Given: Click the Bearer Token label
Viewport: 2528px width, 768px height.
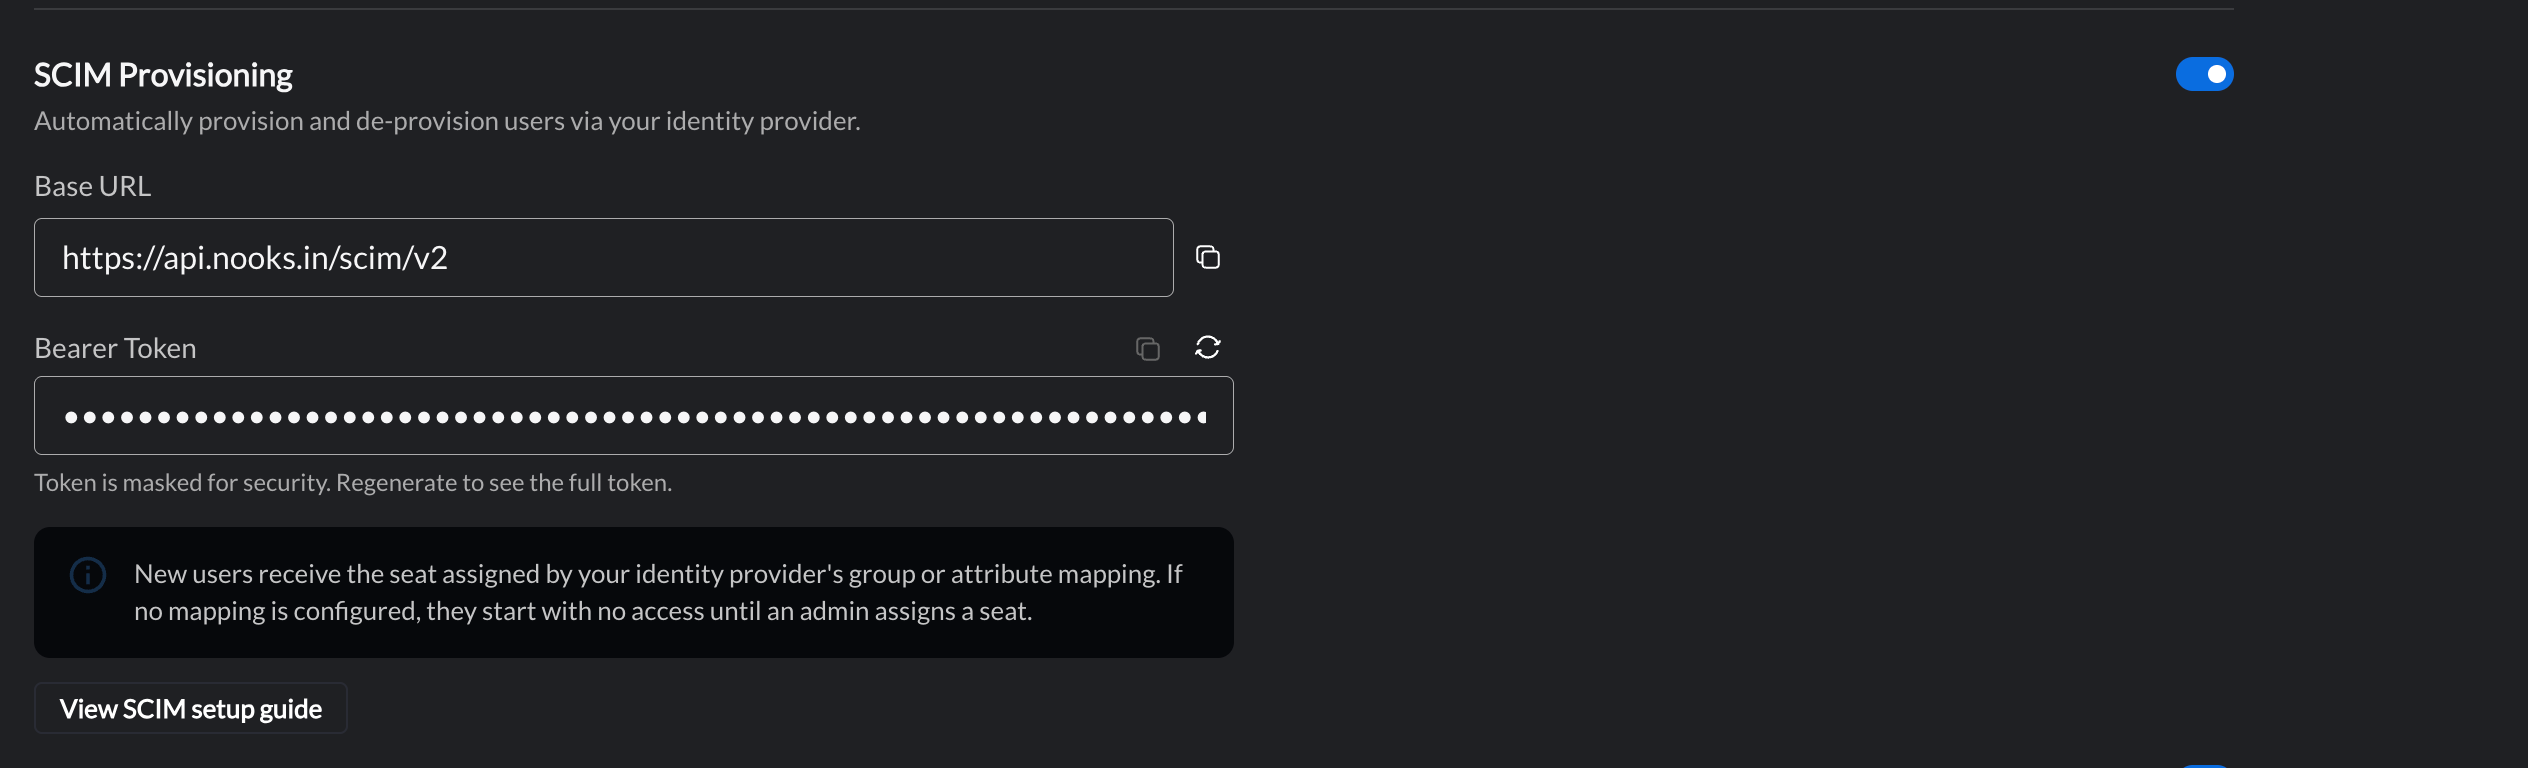Looking at the screenshot, I should point(115,348).
